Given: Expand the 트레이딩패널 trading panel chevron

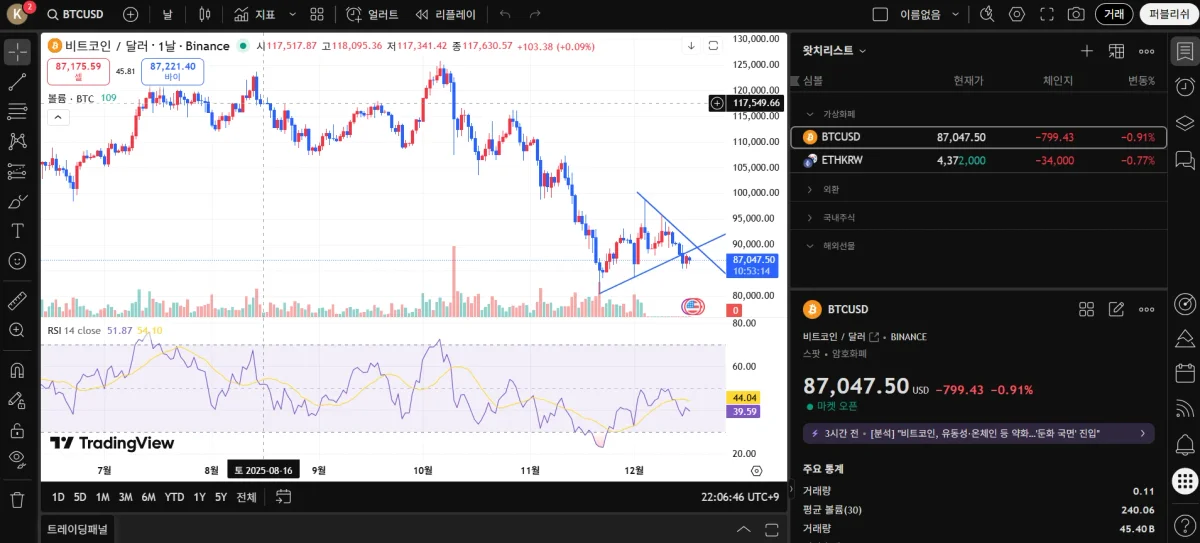Looking at the screenshot, I should point(743,529).
